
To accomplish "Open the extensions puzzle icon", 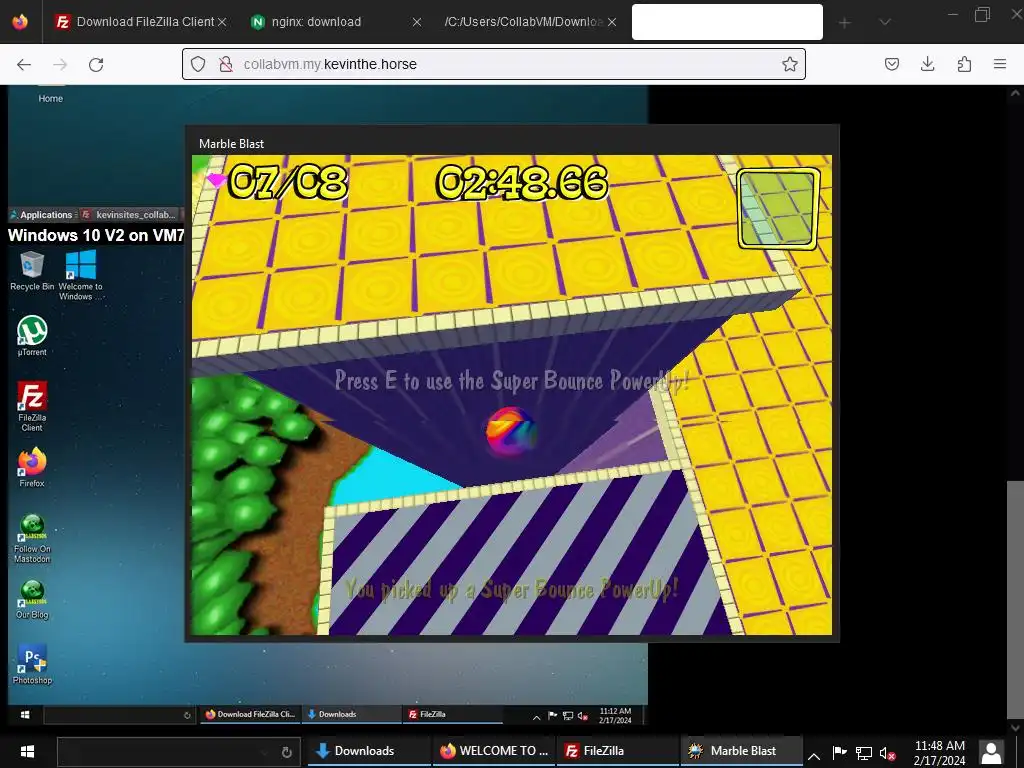I will tap(964, 64).
